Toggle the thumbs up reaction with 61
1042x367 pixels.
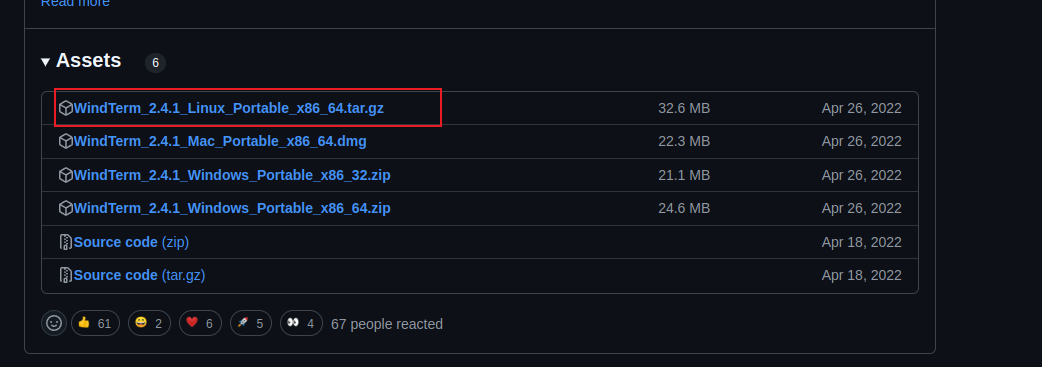point(95,323)
